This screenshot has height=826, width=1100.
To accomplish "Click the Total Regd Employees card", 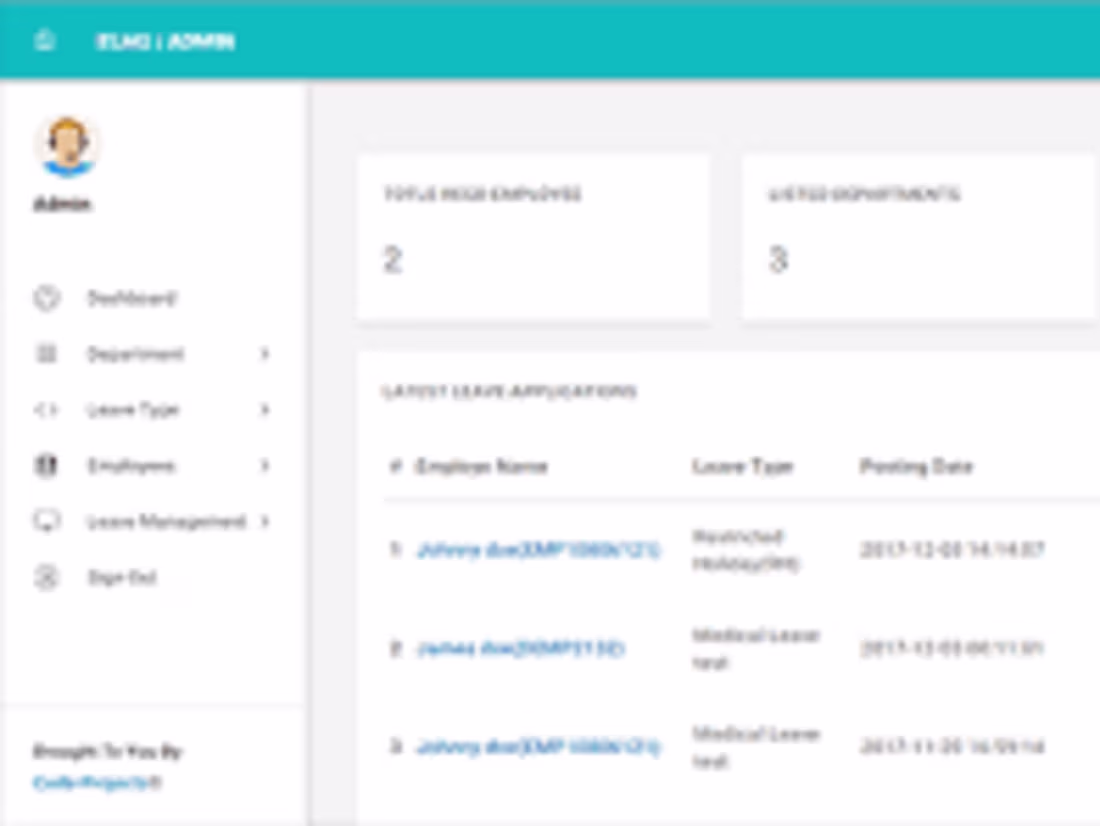I will coord(533,237).
